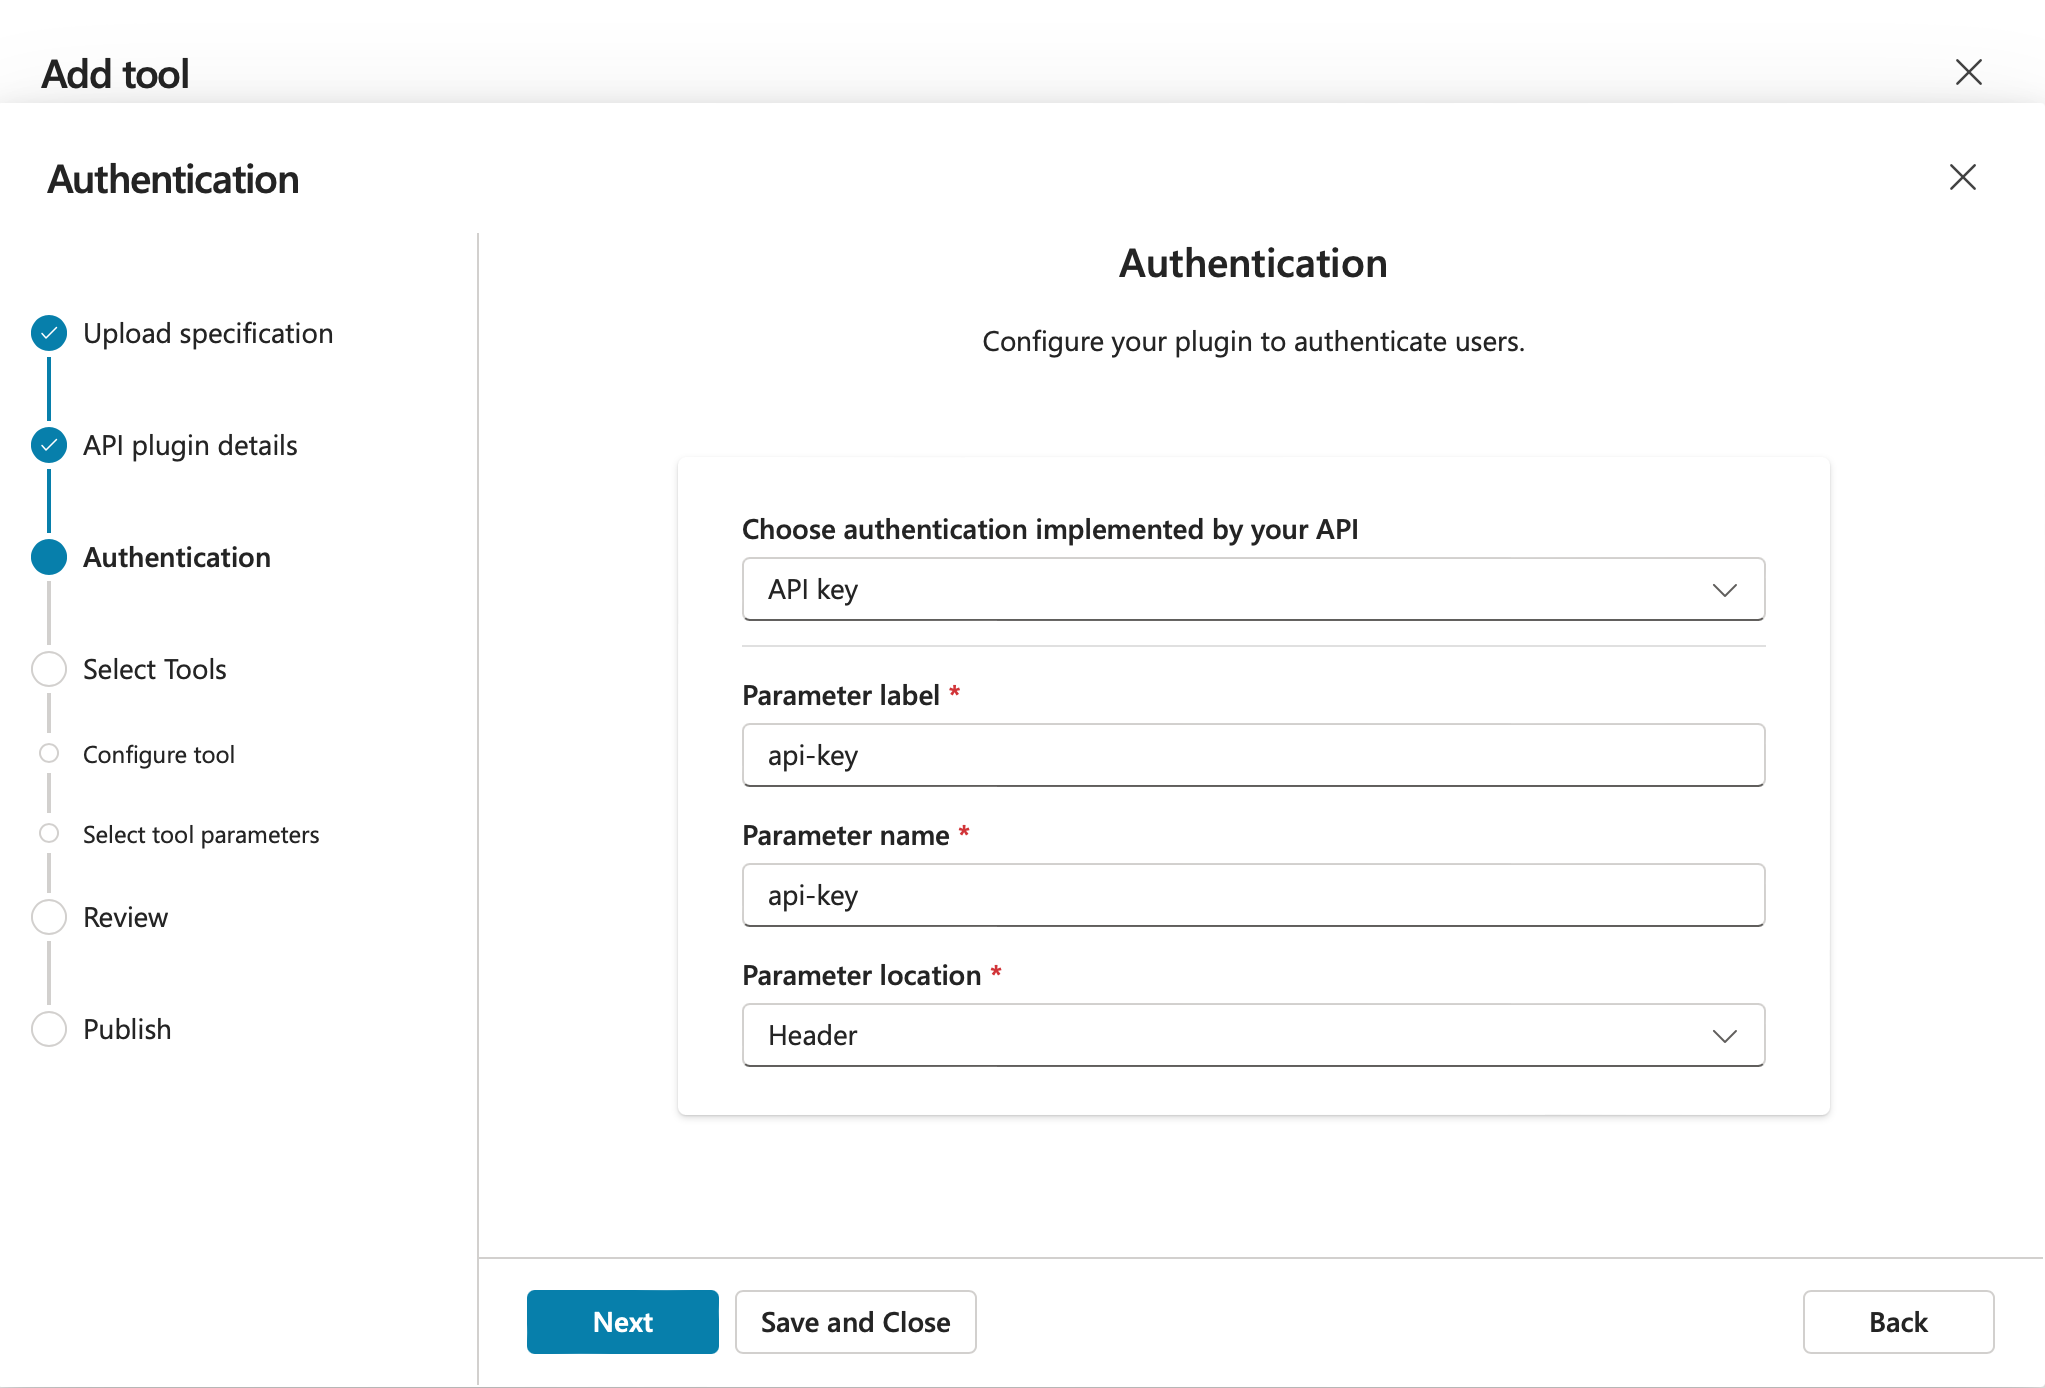Click the Back button
Viewport: 2045px width, 1388px height.
click(x=1897, y=1321)
